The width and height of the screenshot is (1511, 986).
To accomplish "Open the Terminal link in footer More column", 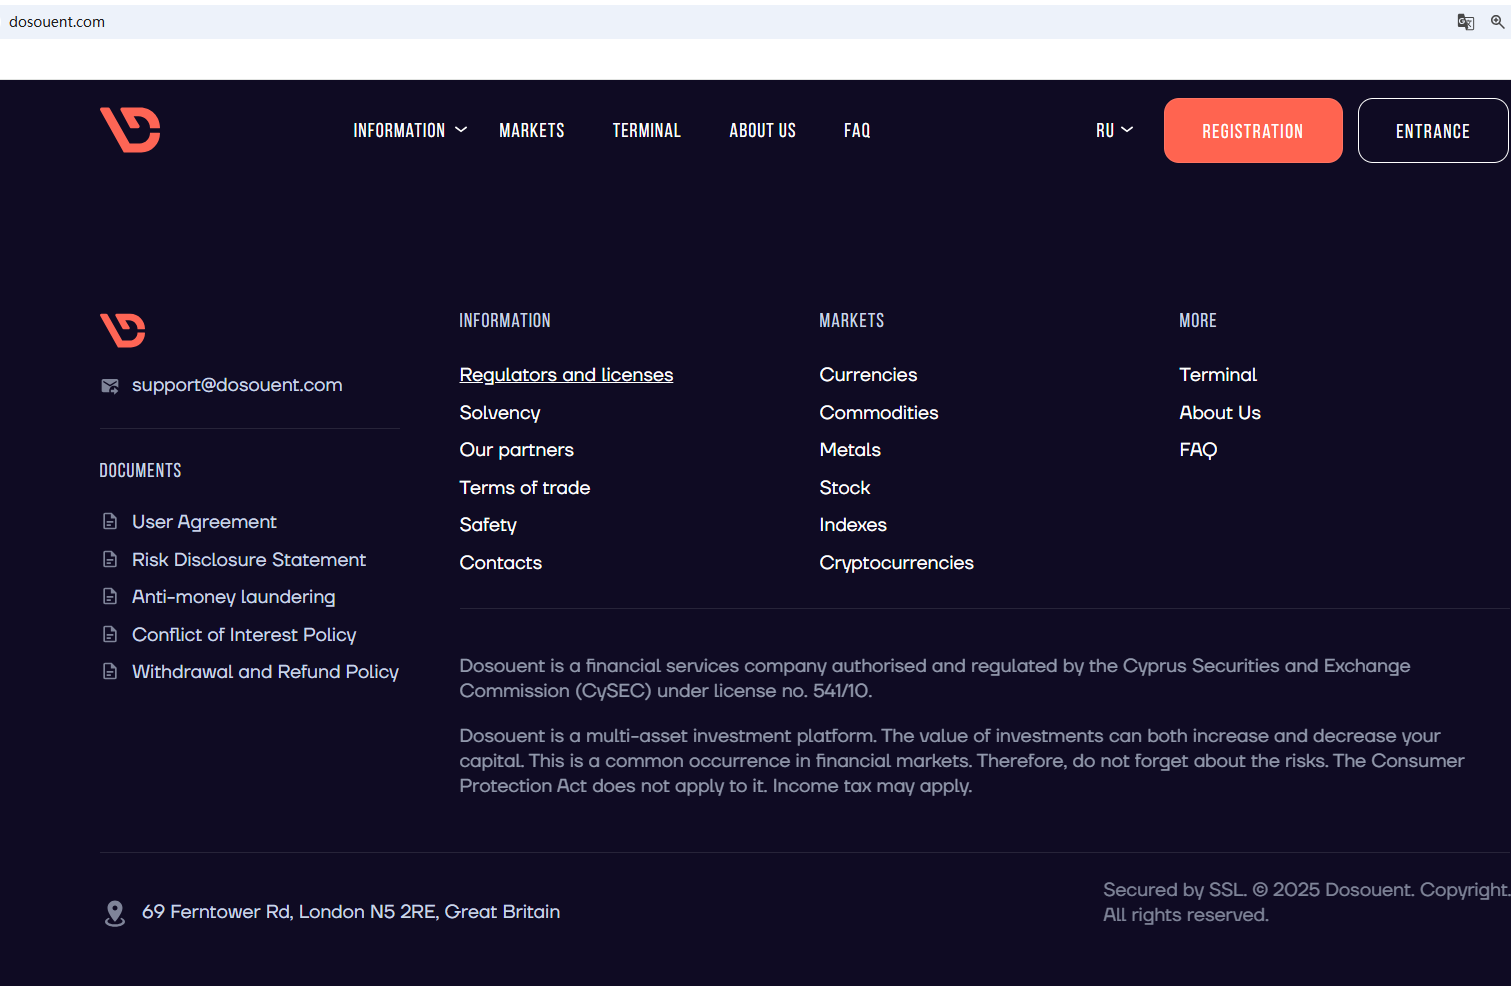I will point(1218,375).
